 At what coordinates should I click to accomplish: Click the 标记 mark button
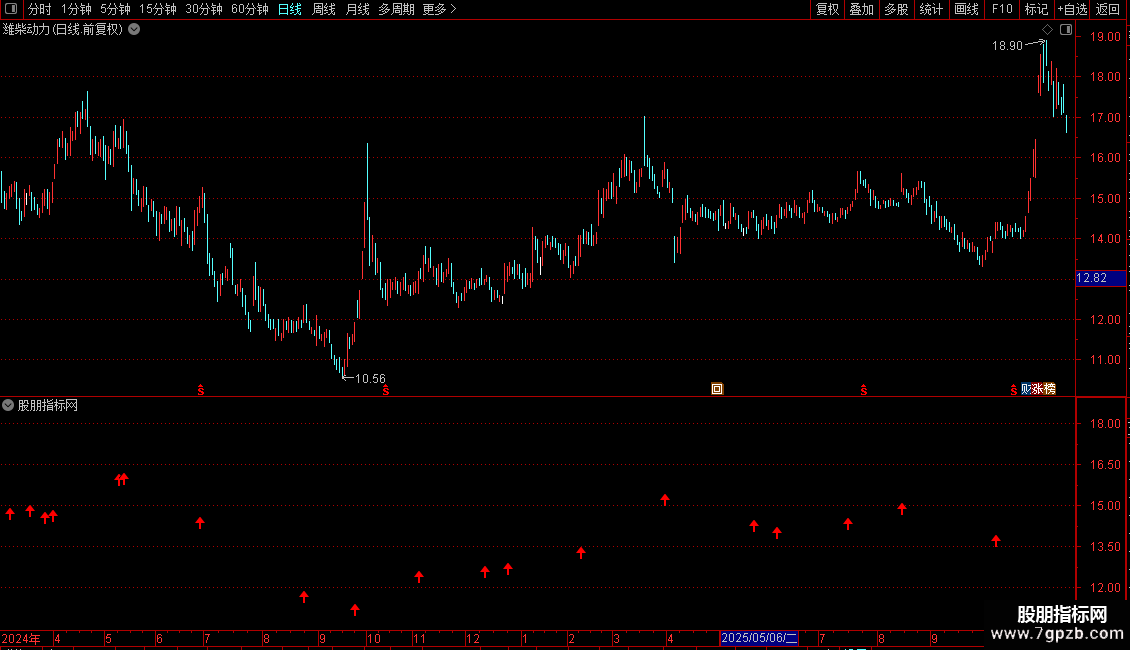point(1036,9)
